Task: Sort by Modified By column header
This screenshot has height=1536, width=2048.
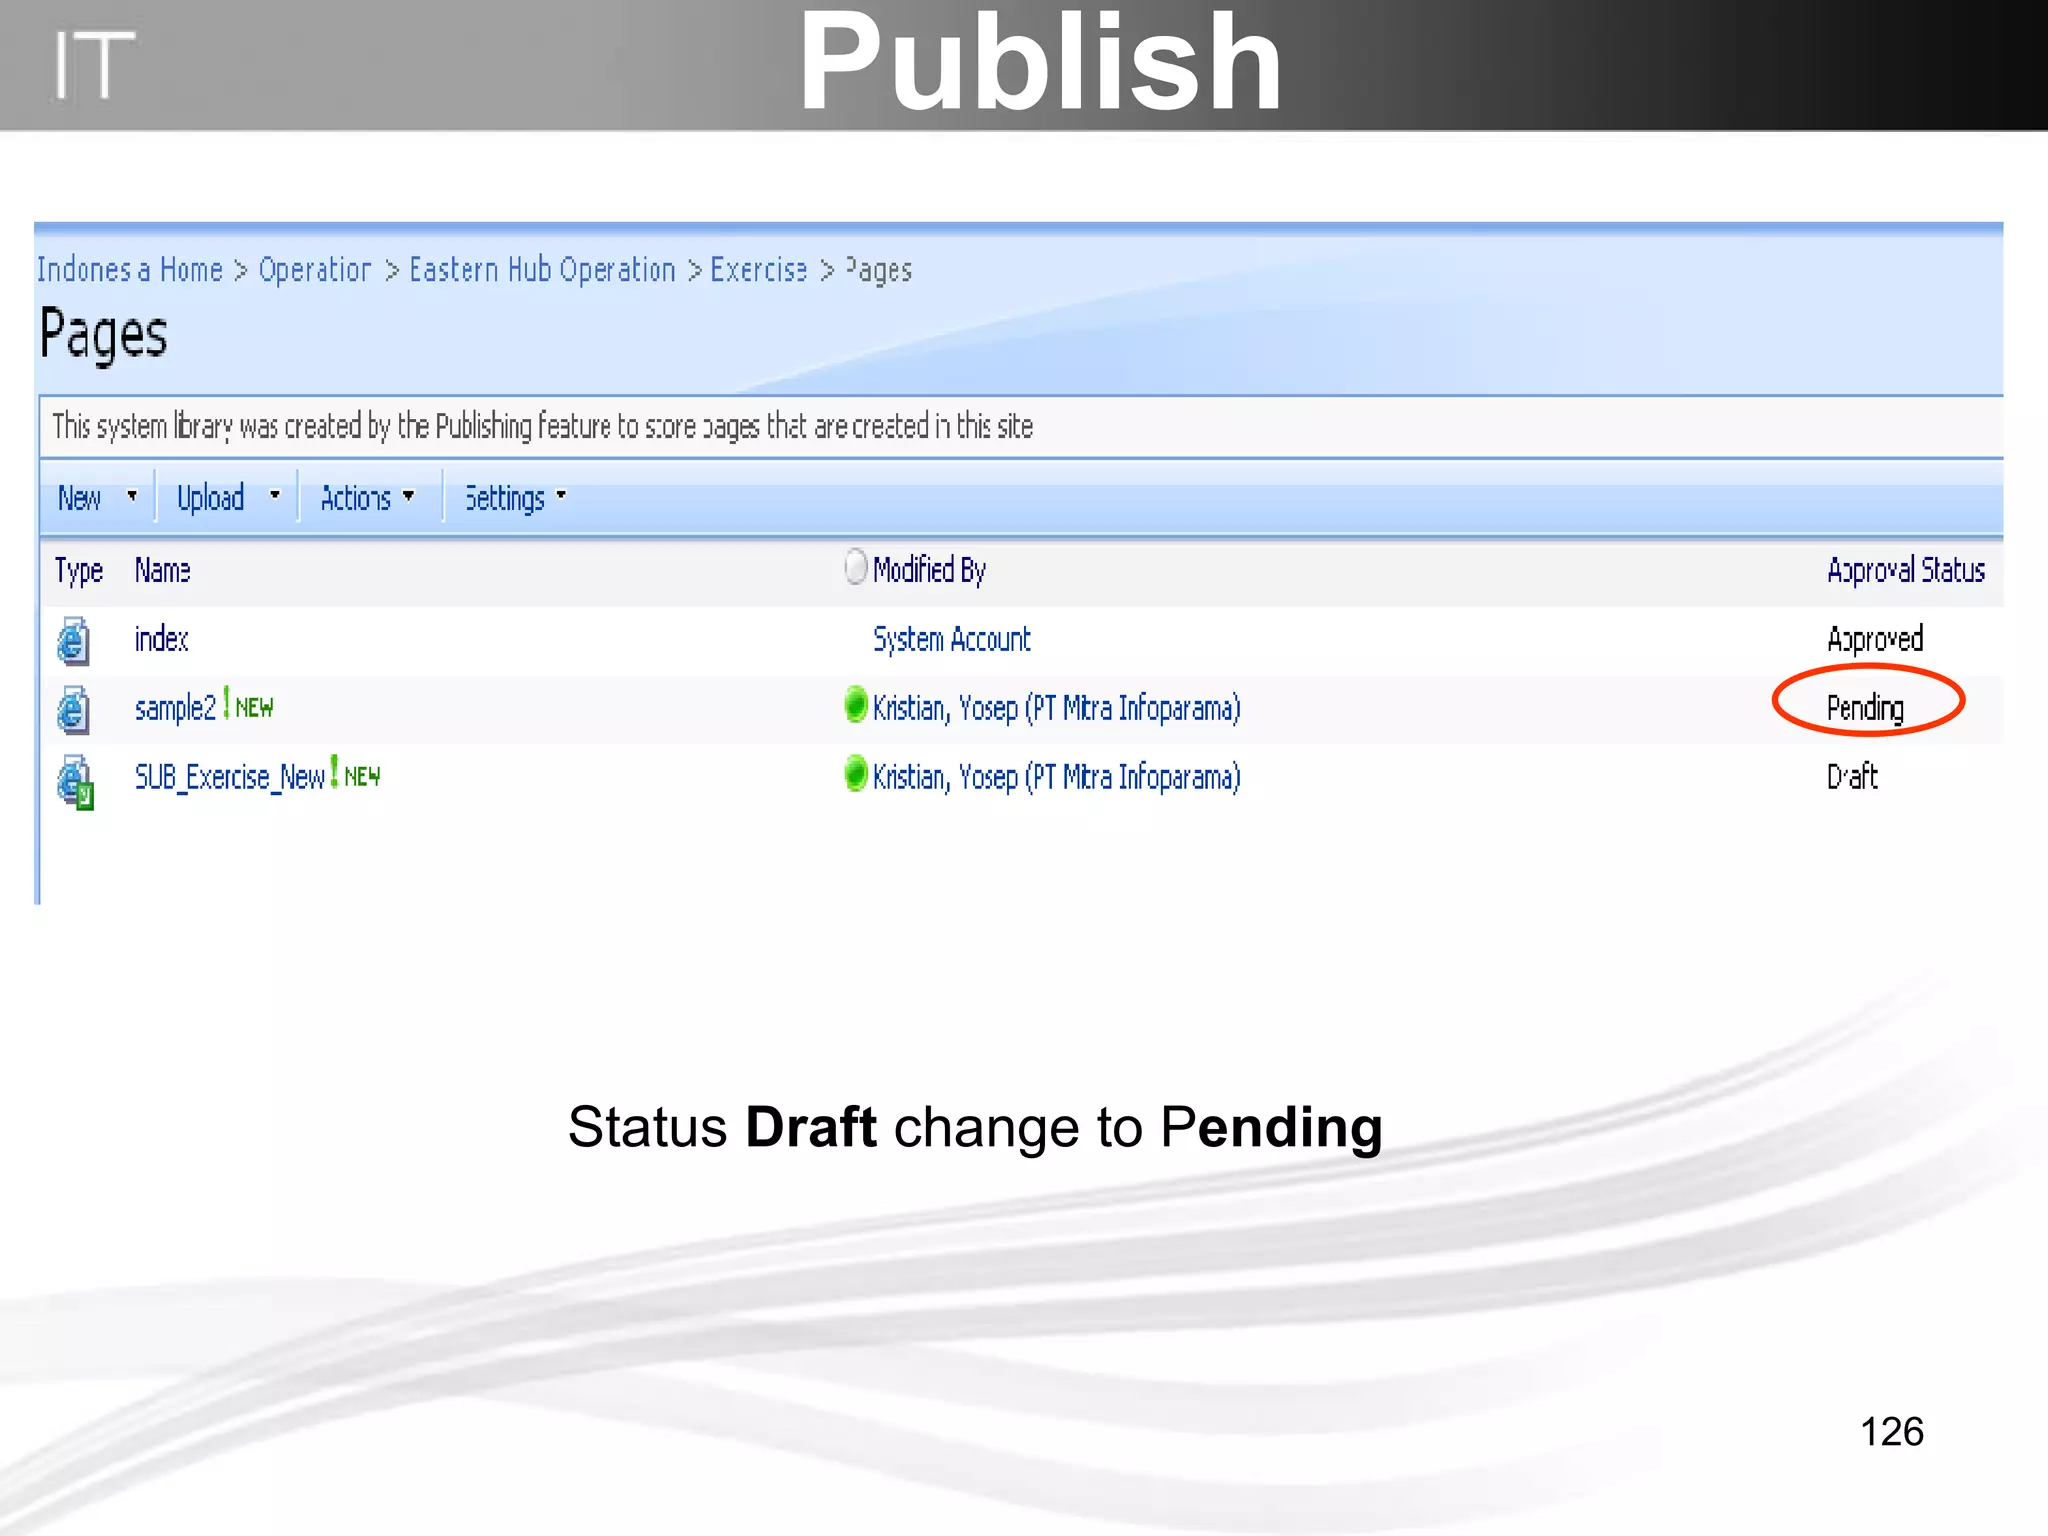Action: (x=929, y=570)
